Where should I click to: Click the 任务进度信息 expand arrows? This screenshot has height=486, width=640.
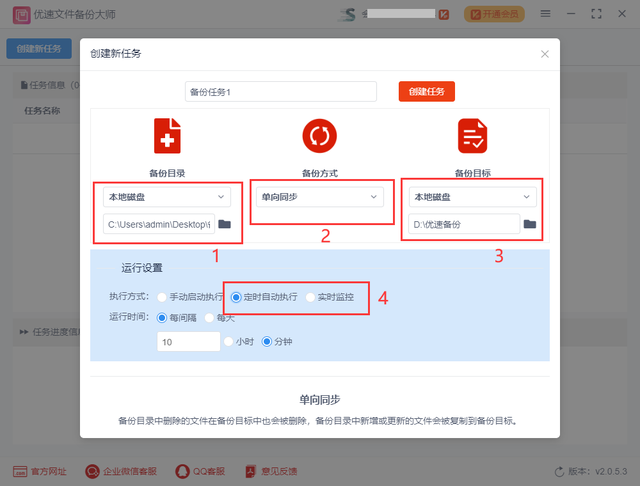coord(24,332)
